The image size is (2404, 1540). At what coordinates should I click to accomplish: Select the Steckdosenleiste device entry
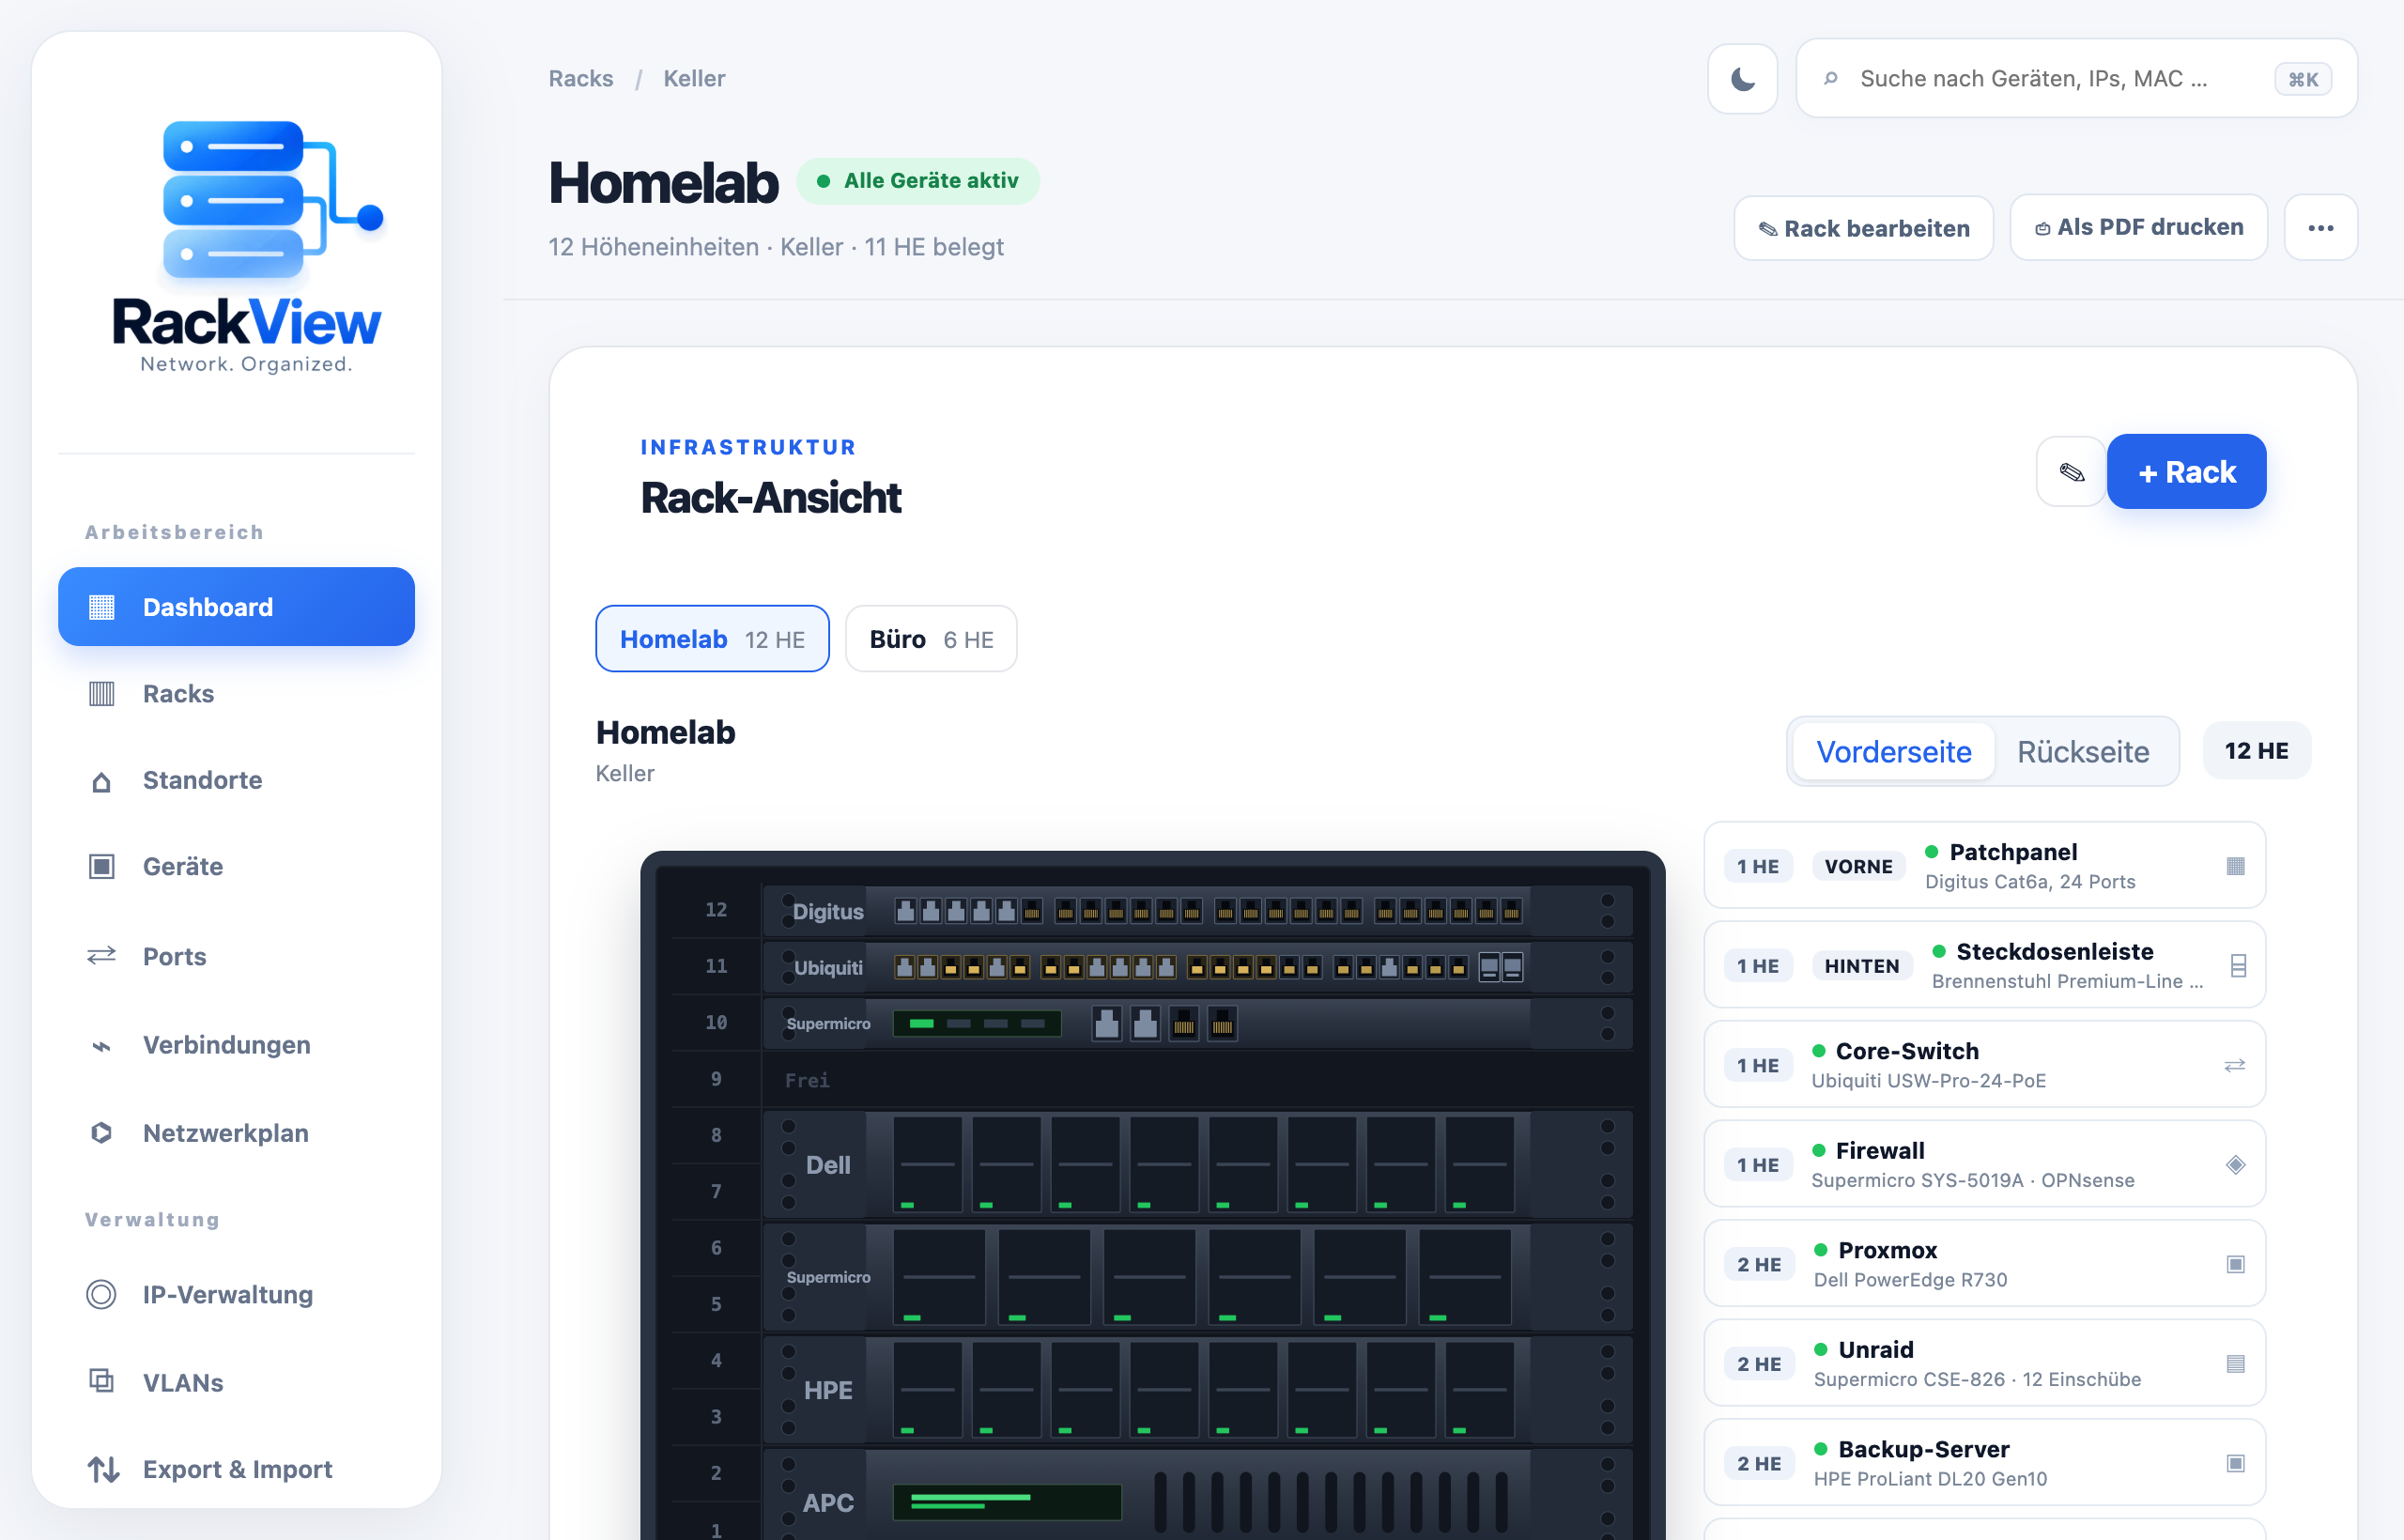[1984, 965]
